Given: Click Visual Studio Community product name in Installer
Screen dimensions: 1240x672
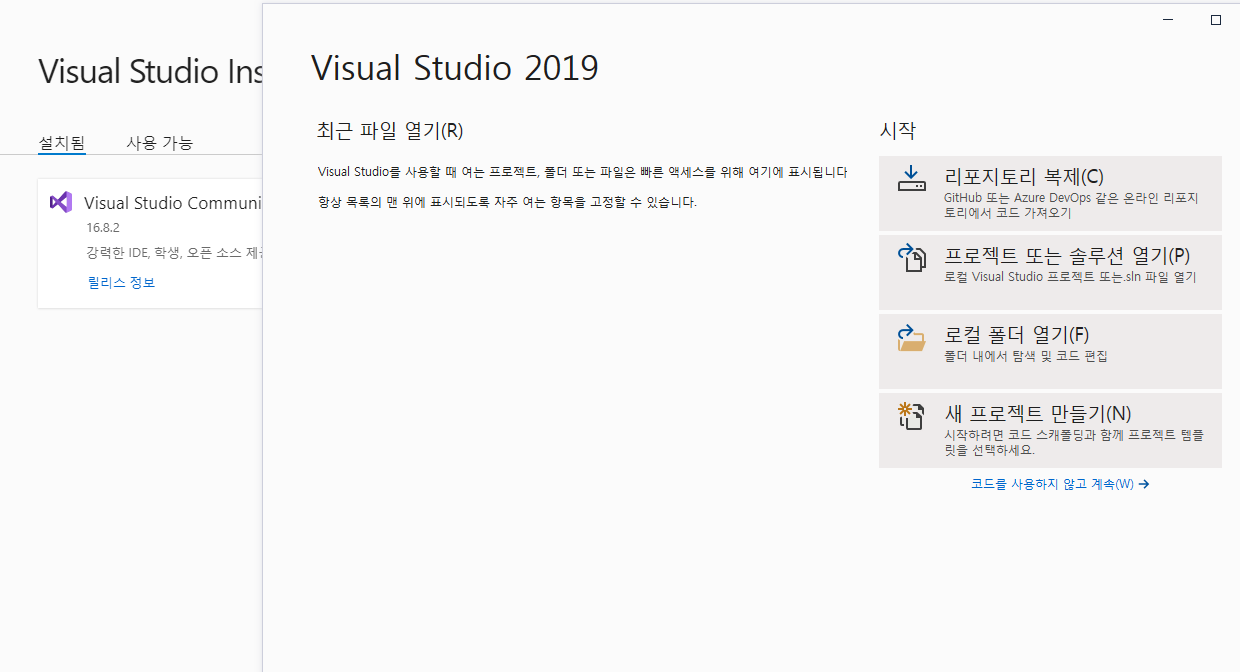Looking at the screenshot, I should point(173,203).
